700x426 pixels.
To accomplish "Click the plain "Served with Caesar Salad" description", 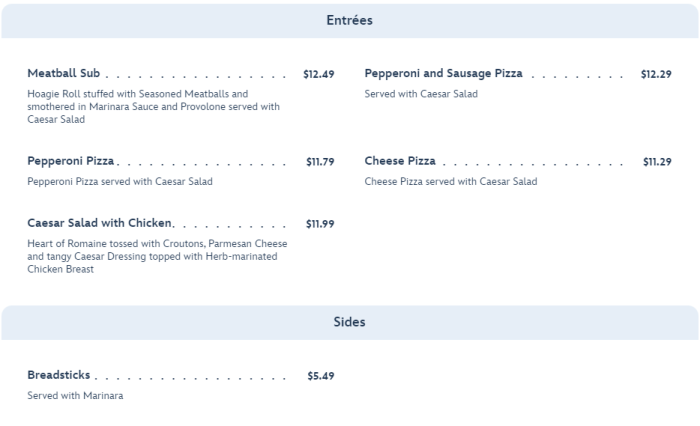I will (x=421, y=94).
